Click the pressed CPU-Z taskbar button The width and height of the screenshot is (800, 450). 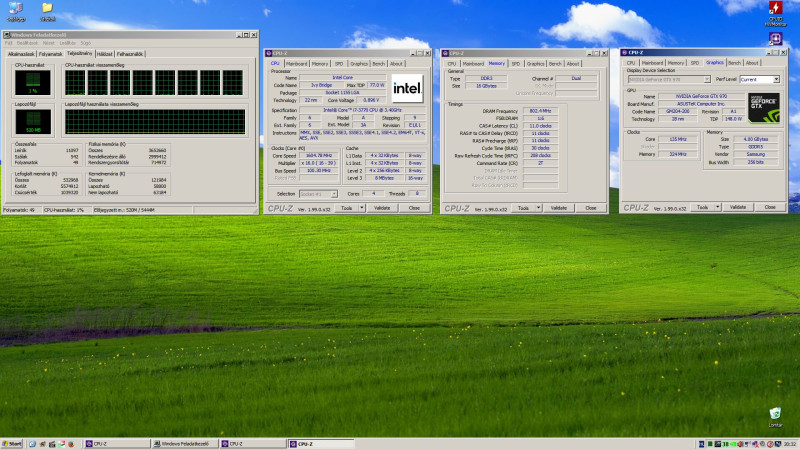321,444
